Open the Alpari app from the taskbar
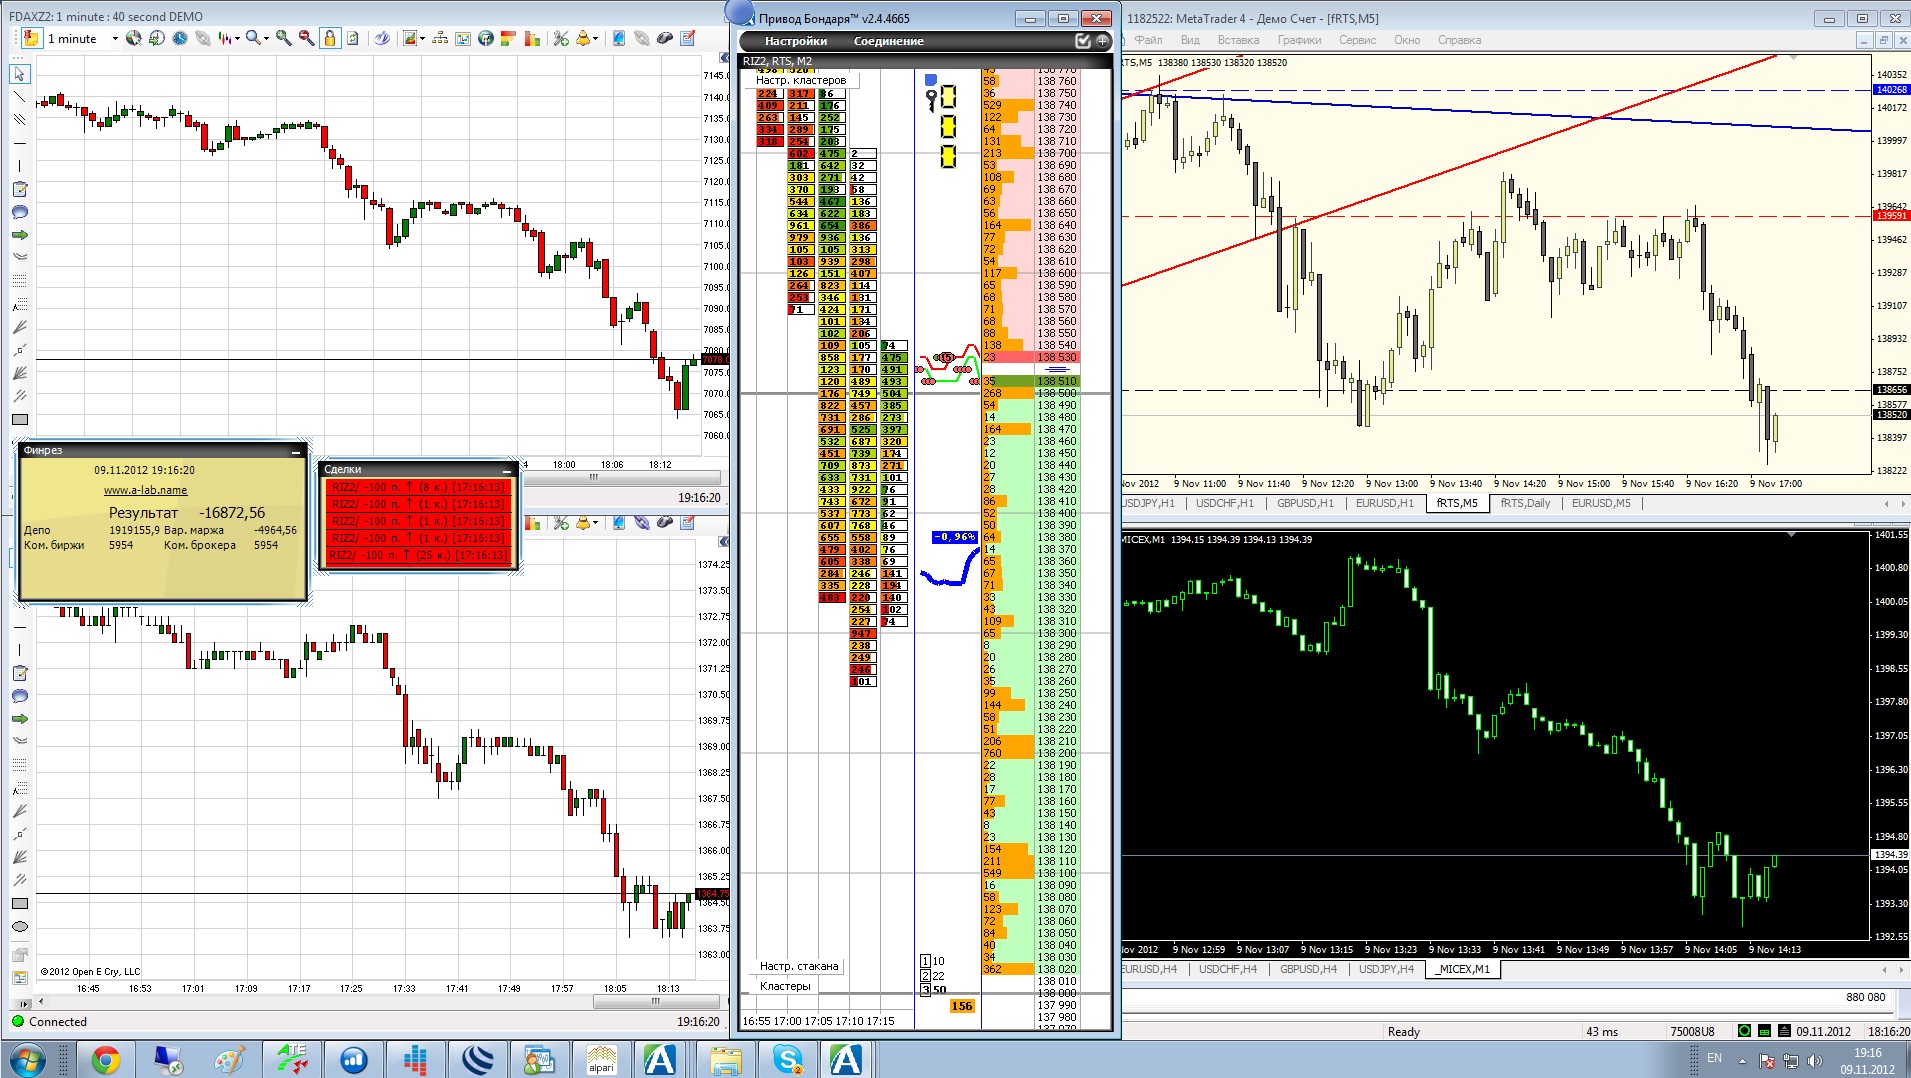1911x1078 pixels. [x=601, y=1059]
